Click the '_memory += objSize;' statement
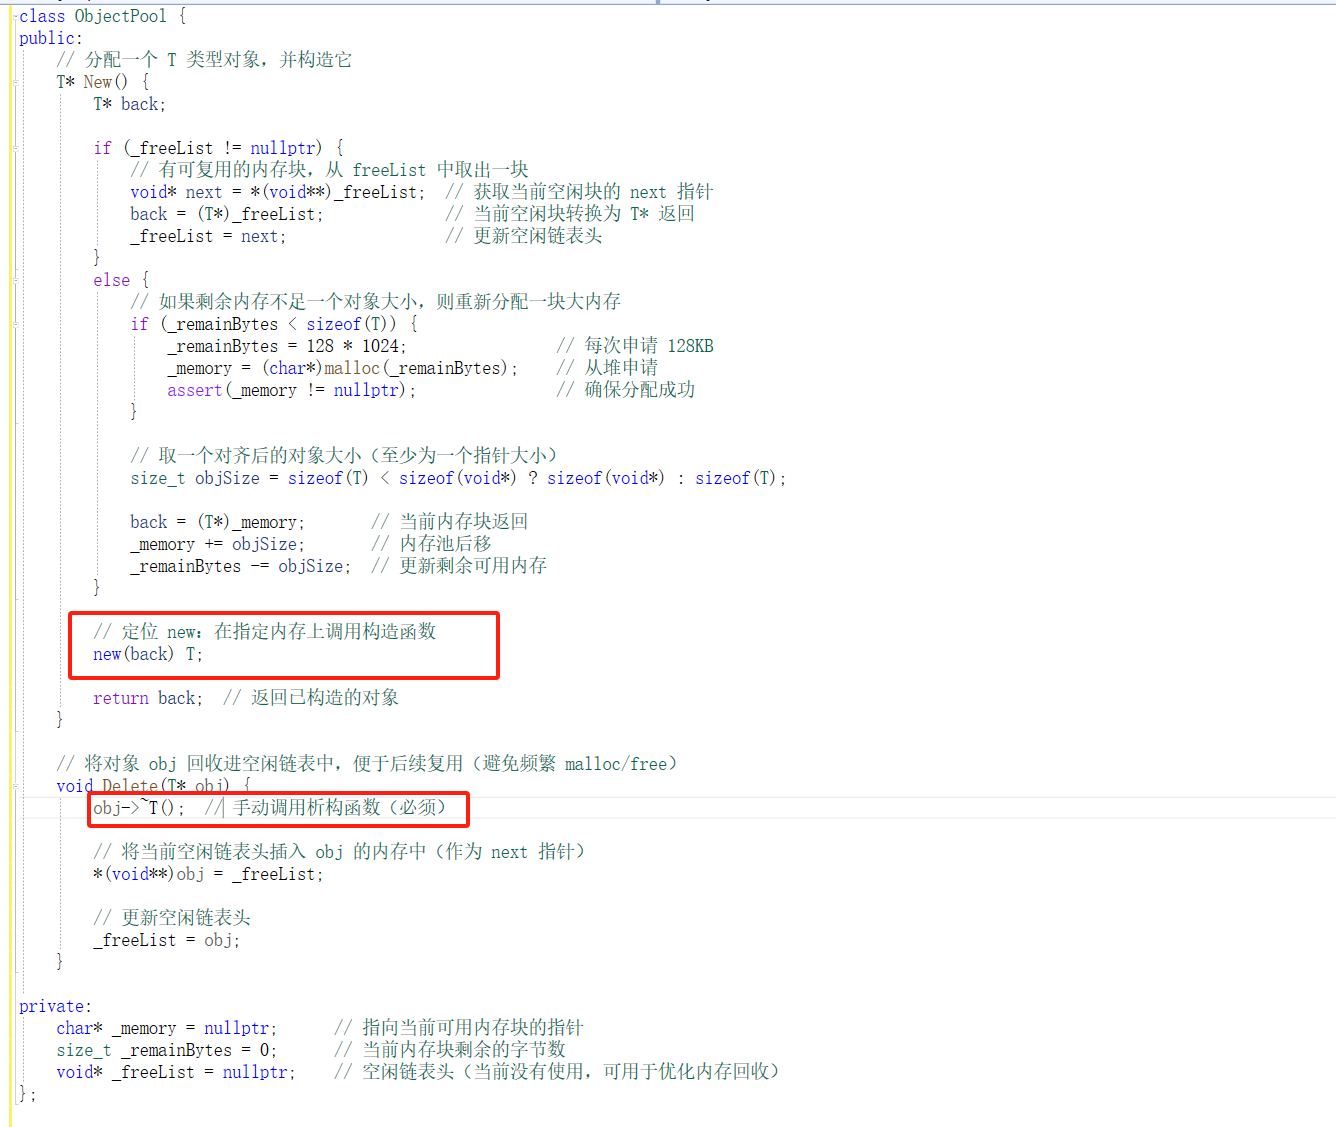 coord(218,544)
